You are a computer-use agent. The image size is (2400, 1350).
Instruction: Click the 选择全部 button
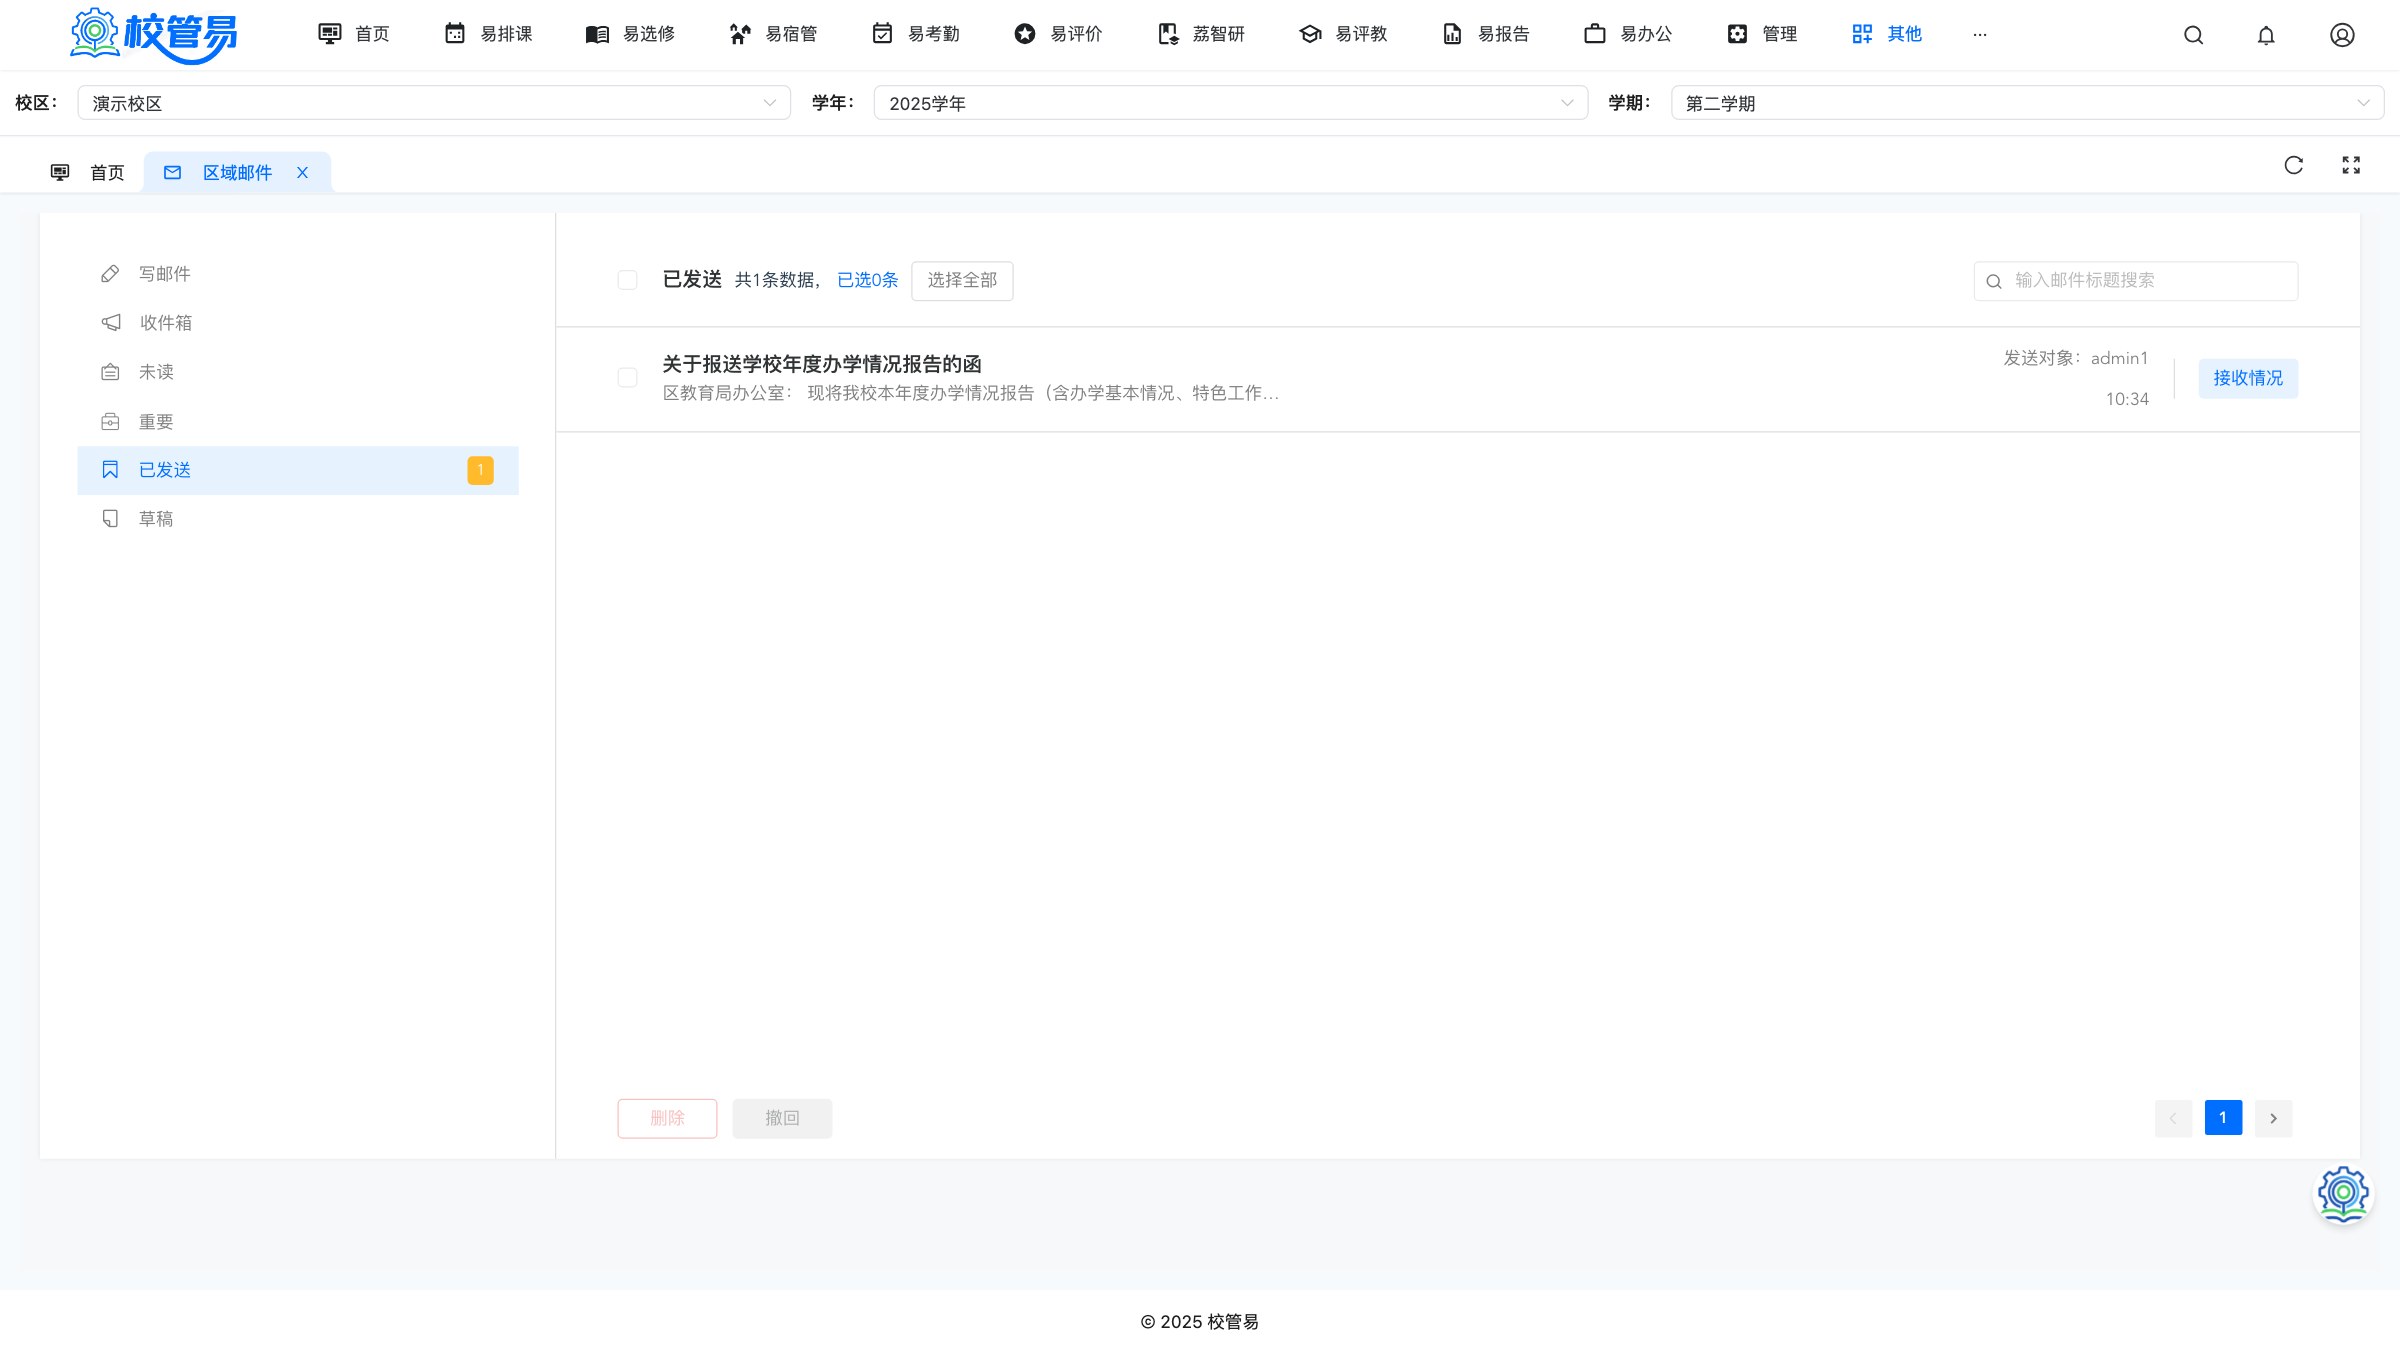962,281
